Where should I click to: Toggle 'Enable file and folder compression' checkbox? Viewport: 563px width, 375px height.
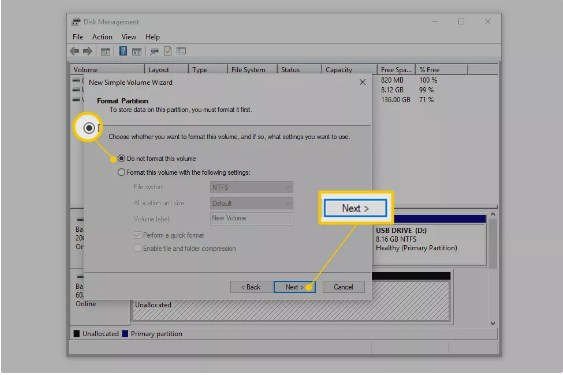click(x=137, y=249)
